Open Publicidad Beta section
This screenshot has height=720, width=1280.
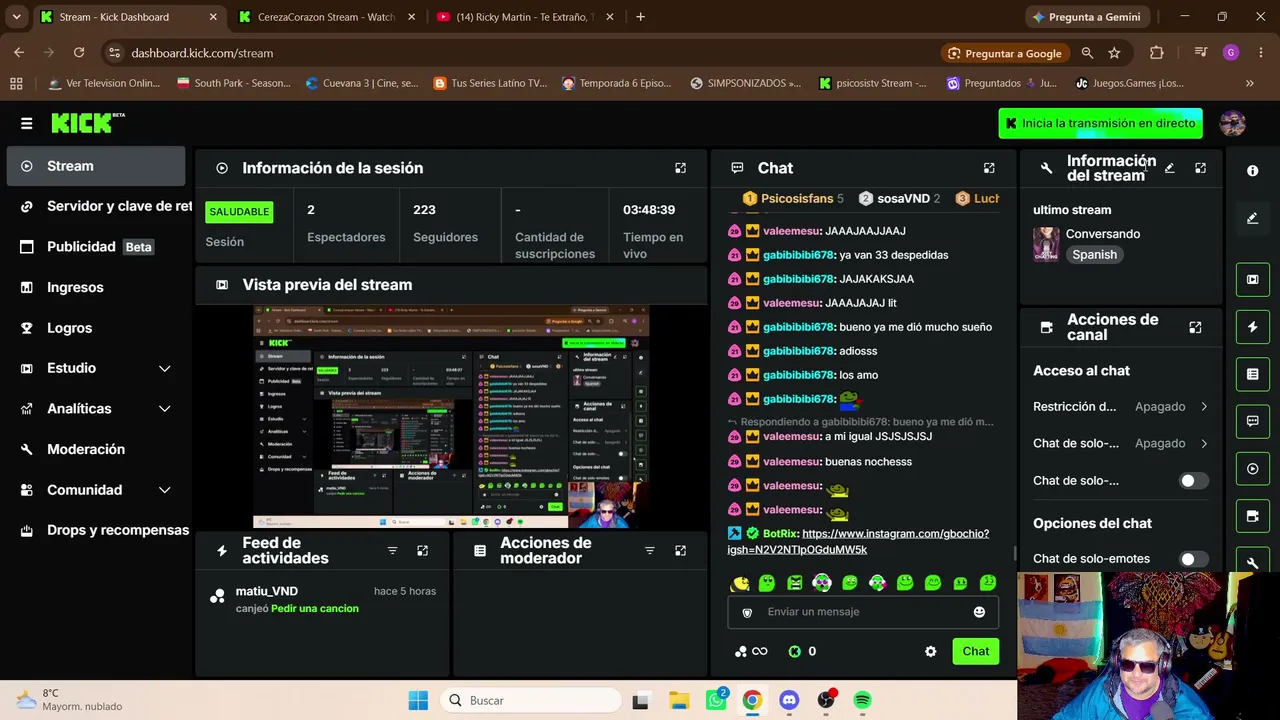pyautogui.click(x=96, y=247)
